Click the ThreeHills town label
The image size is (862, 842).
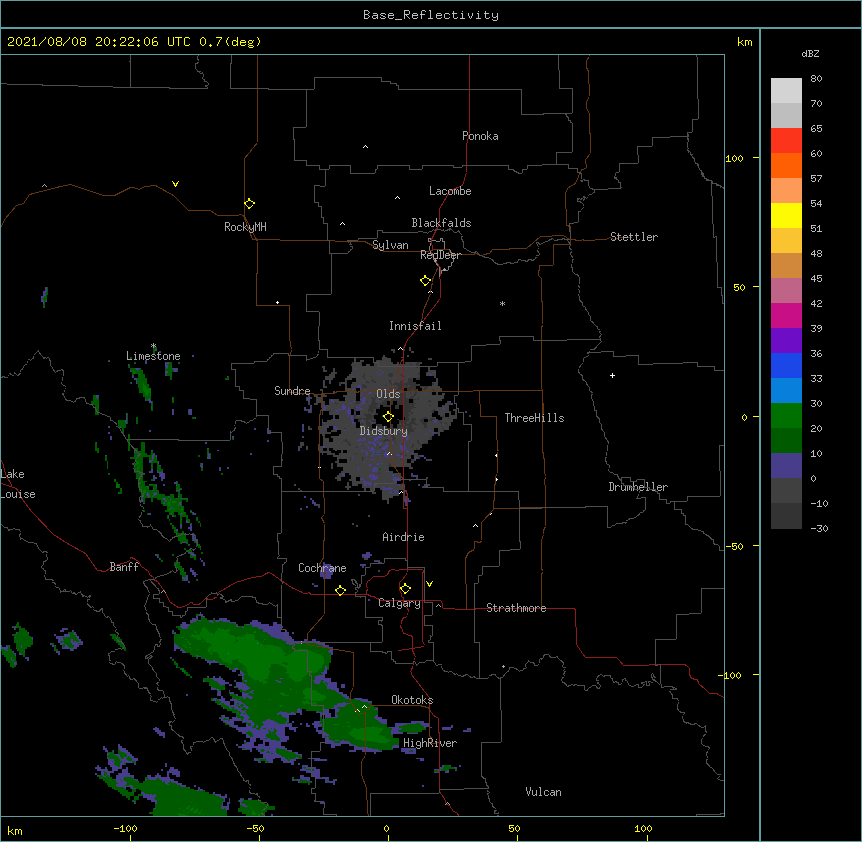(x=534, y=418)
